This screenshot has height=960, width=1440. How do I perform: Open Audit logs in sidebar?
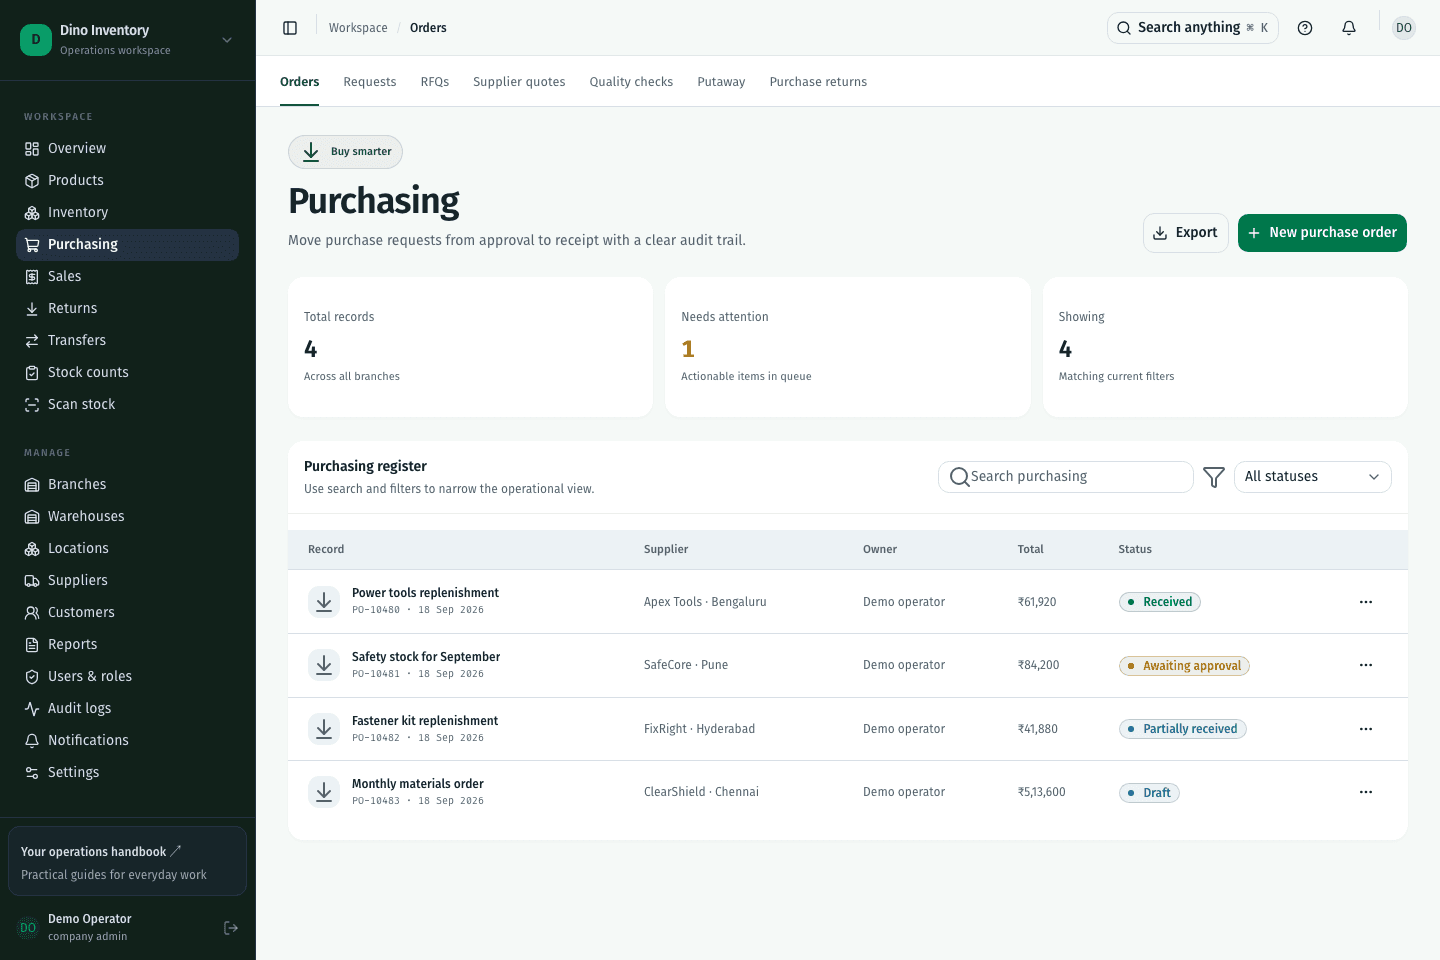tap(127, 708)
